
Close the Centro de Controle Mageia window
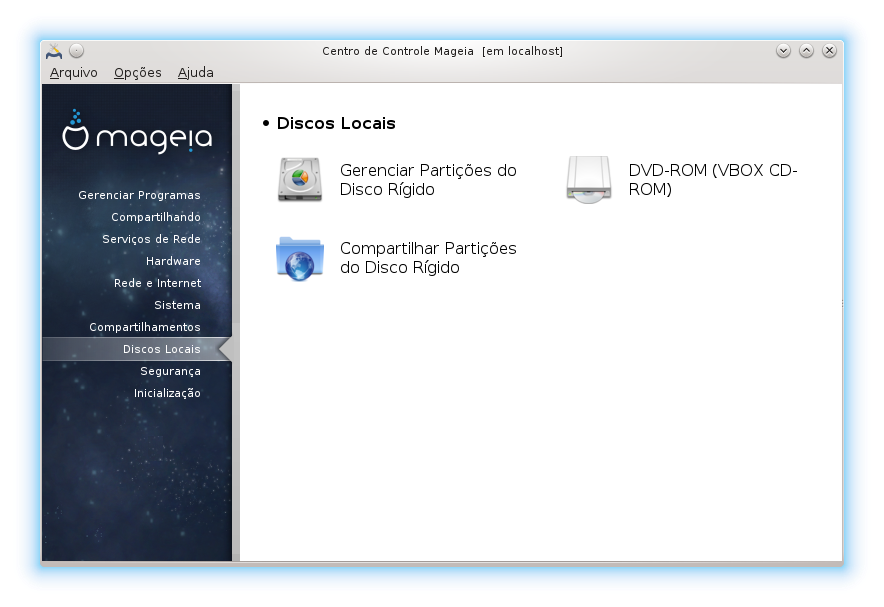(x=829, y=51)
